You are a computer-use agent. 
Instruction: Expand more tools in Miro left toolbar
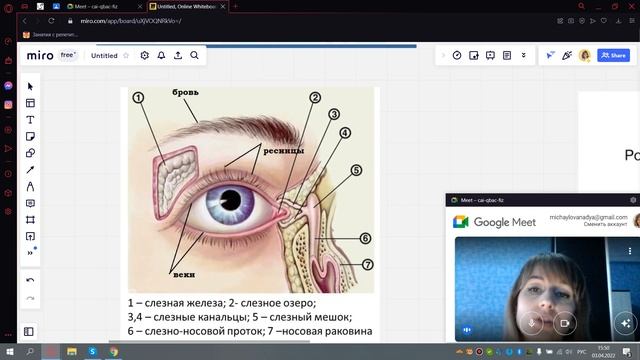click(x=30, y=253)
